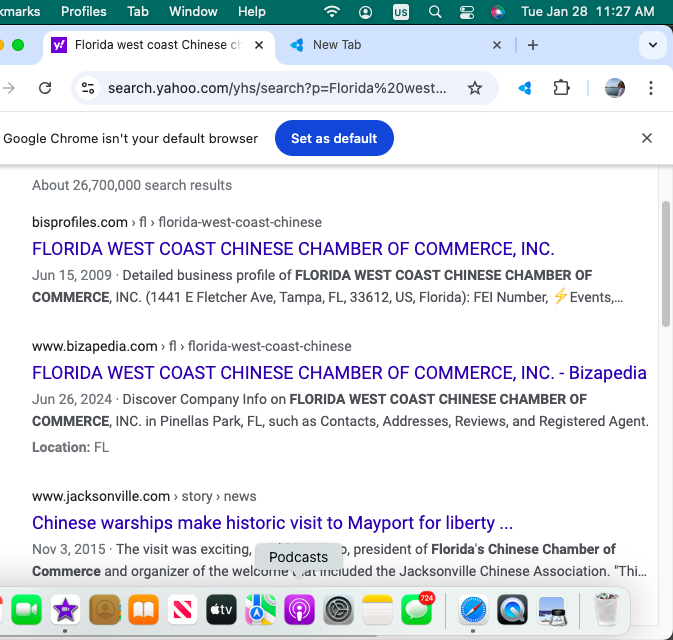Open the Notes app in the Dock

(x=377, y=610)
